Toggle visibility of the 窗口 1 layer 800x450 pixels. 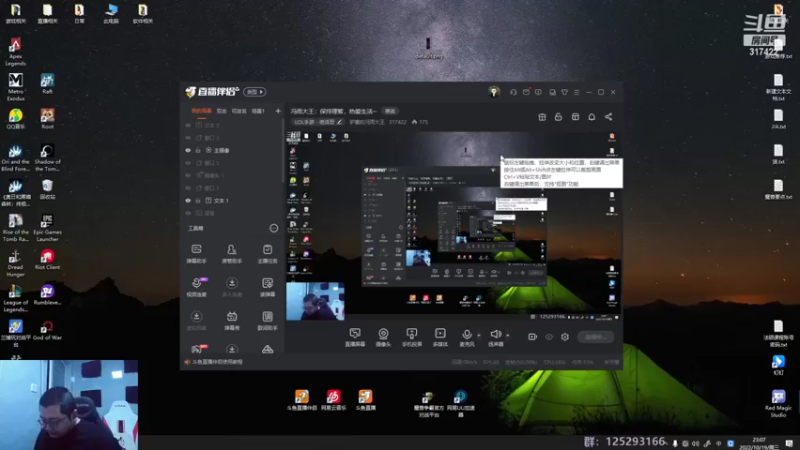[x=188, y=188]
